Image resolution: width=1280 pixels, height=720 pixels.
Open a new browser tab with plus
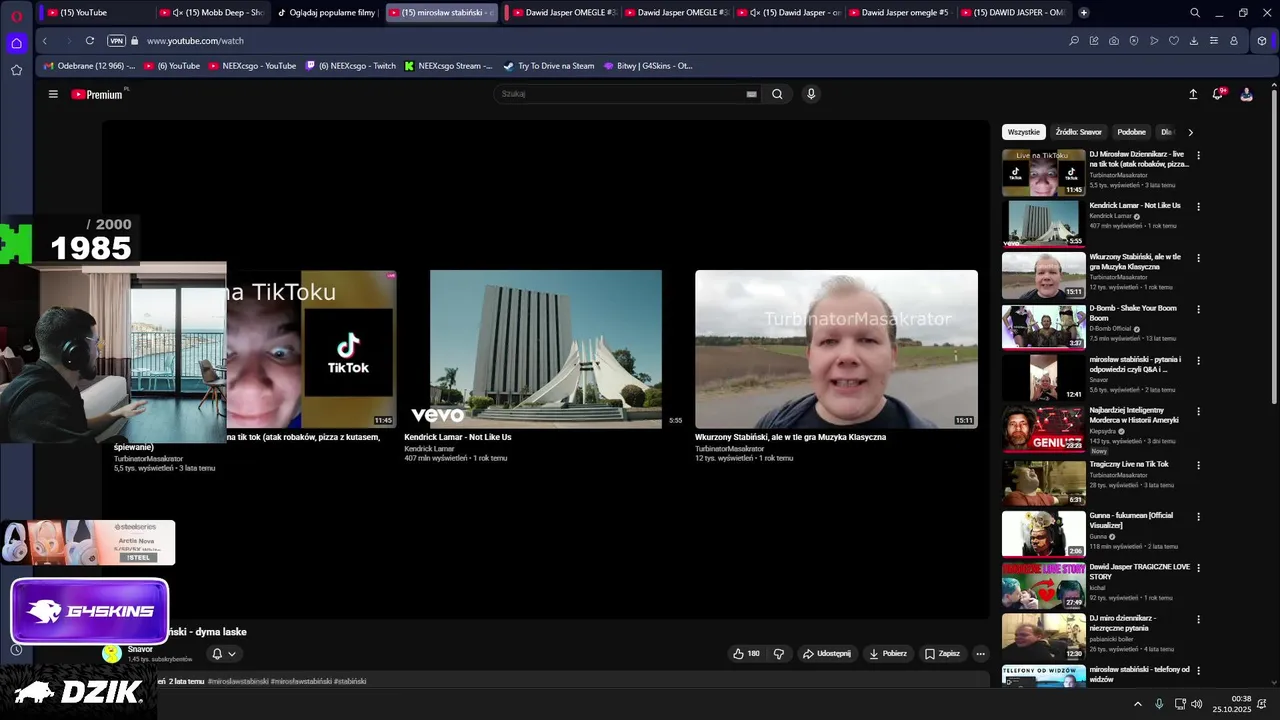pos(1084,13)
